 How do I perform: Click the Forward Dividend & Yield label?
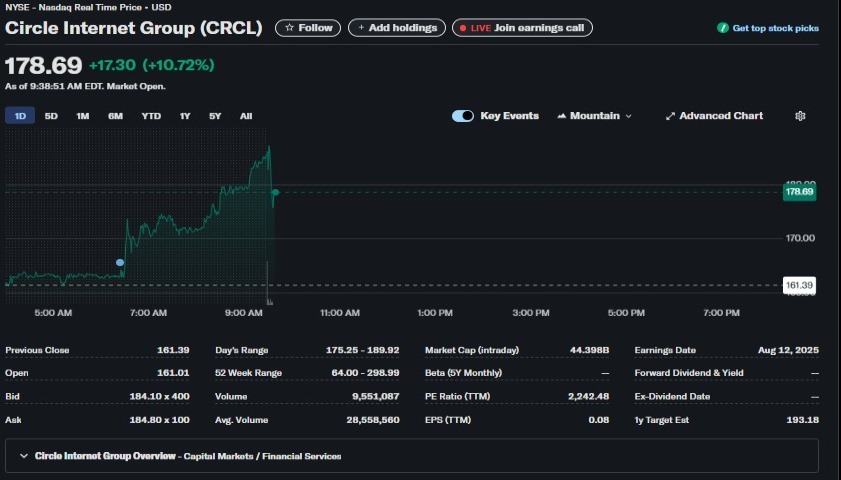point(689,373)
